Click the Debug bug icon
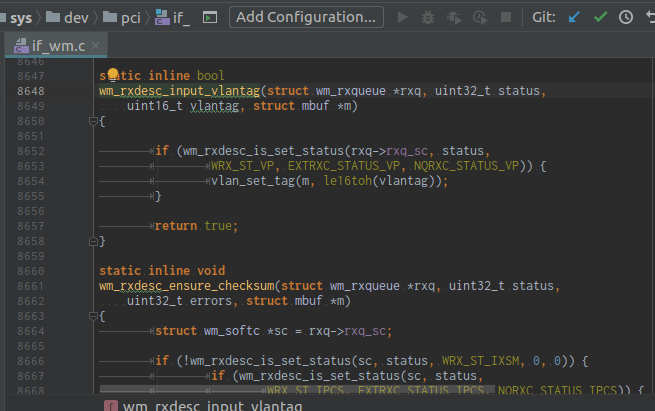This screenshot has width=655, height=411. [x=428, y=18]
